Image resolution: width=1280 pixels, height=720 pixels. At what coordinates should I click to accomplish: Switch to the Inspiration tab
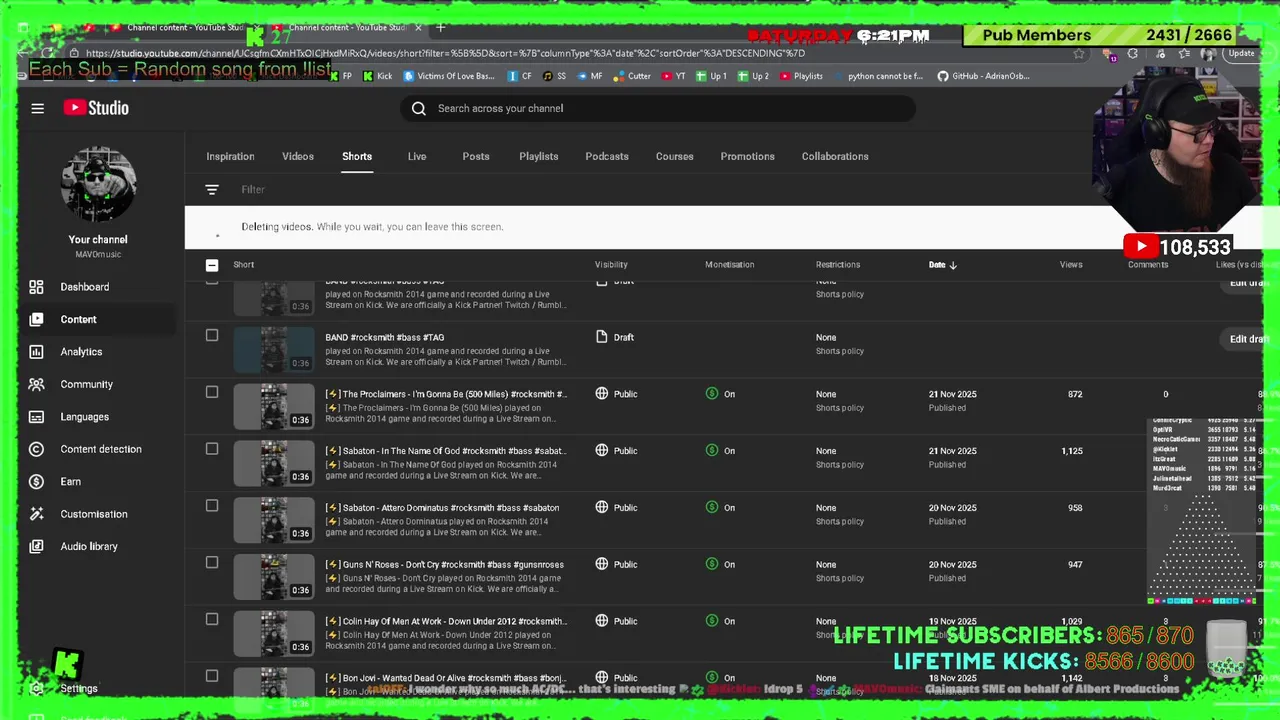[230, 156]
